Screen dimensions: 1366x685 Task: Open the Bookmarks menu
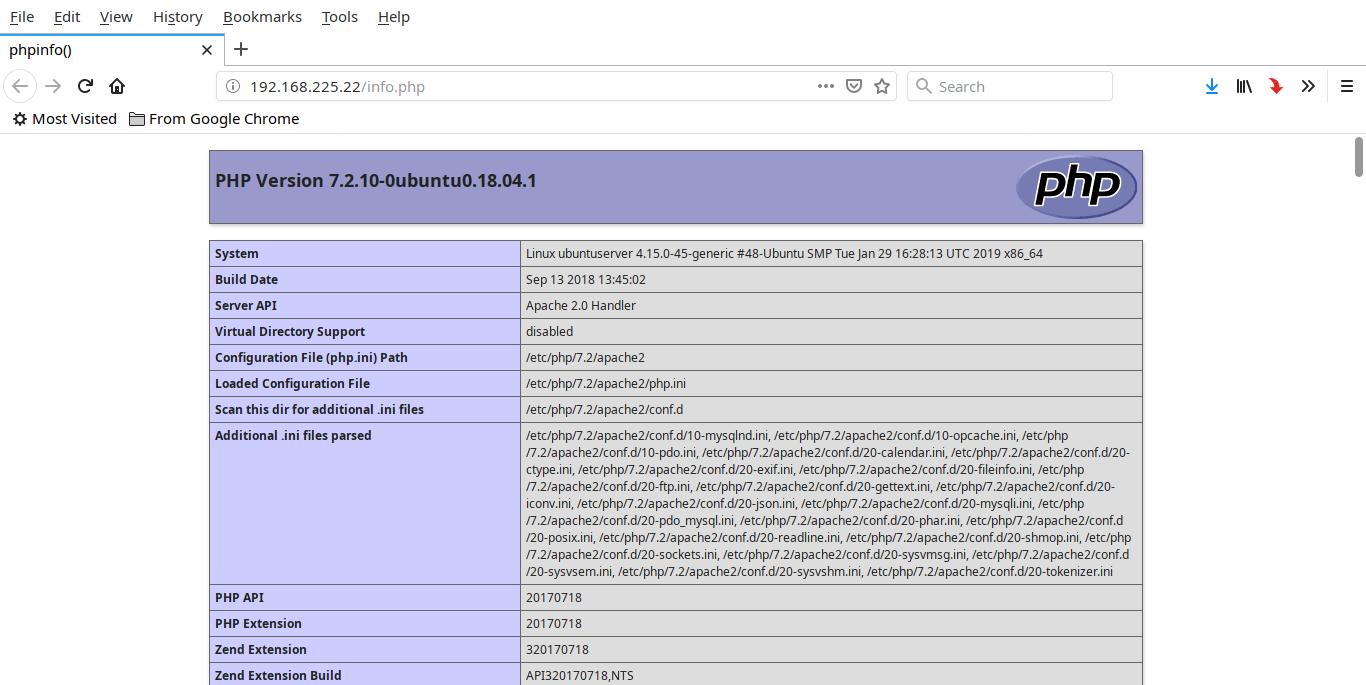[262, 17]
